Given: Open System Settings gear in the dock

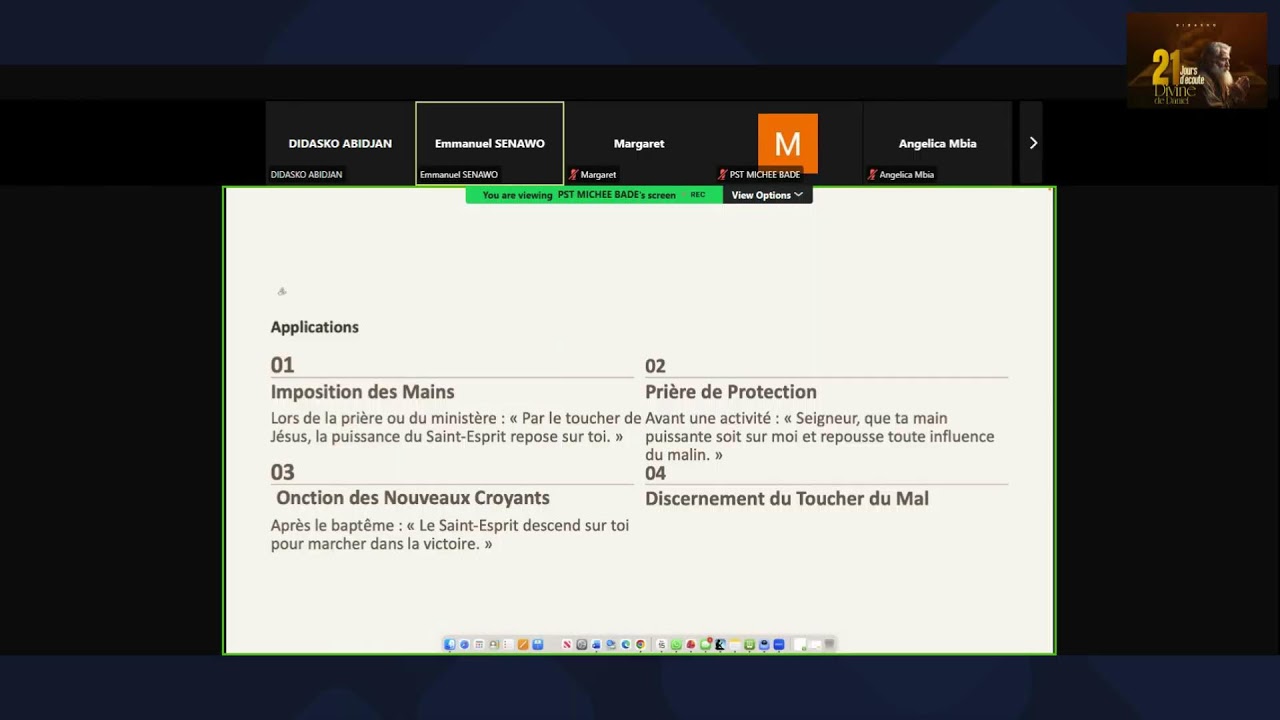Looking at the screenshot, I should point(582,645).
